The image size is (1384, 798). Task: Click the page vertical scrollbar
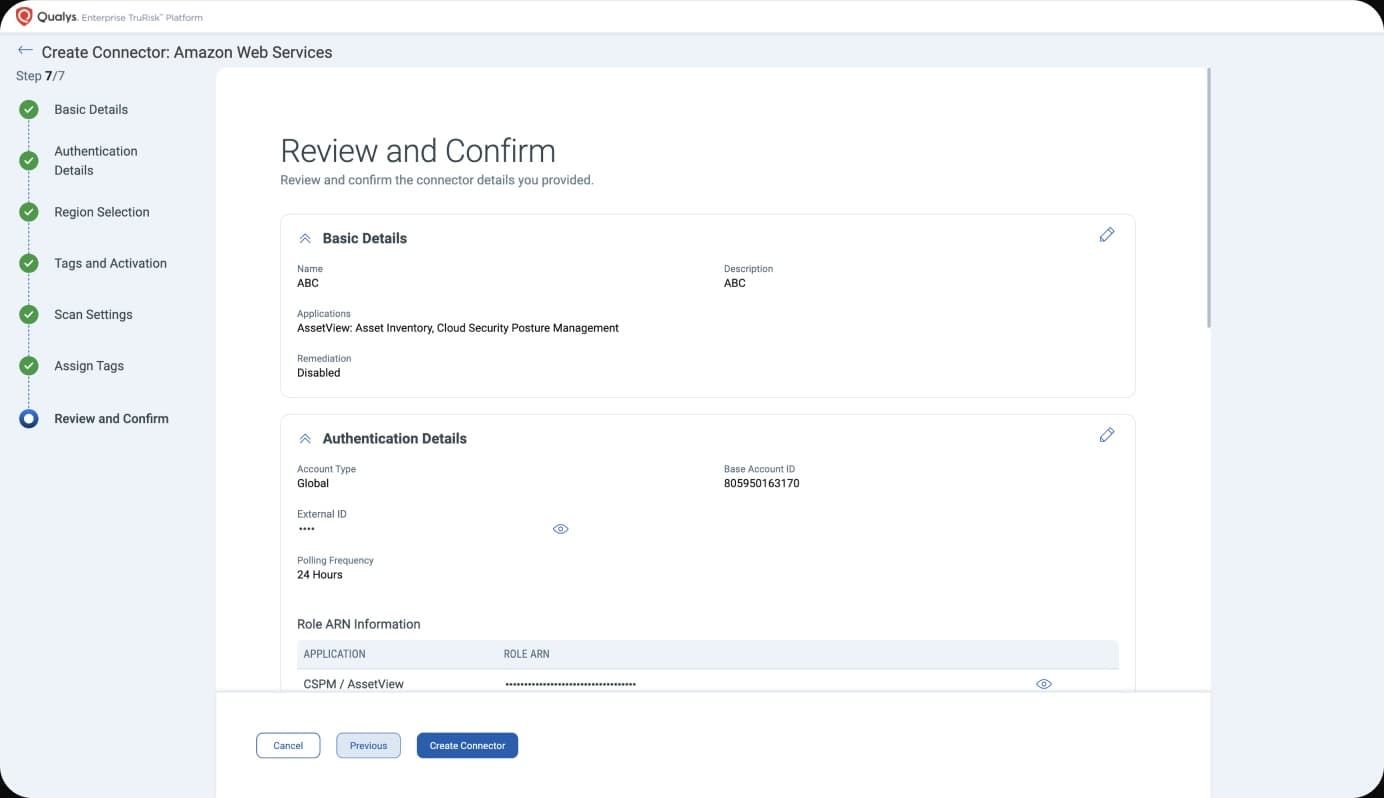click(x=1209, y=198)
